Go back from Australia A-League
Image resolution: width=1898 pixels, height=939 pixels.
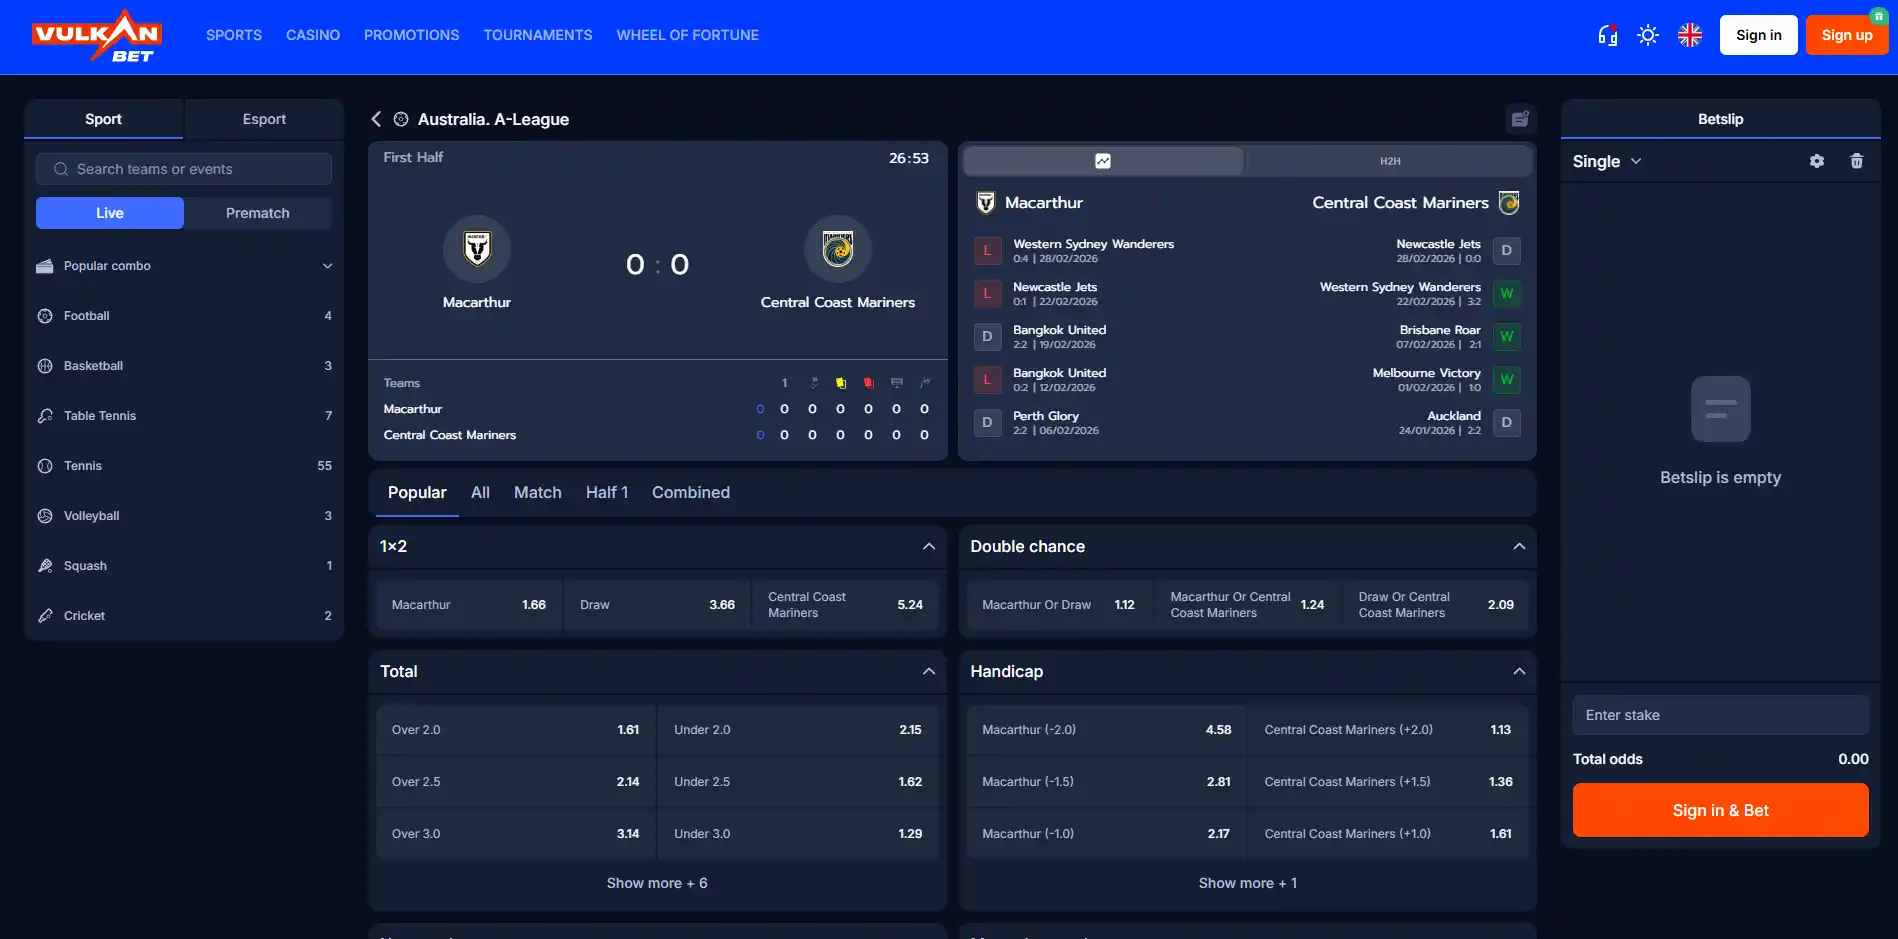click(x=376, y=119)
